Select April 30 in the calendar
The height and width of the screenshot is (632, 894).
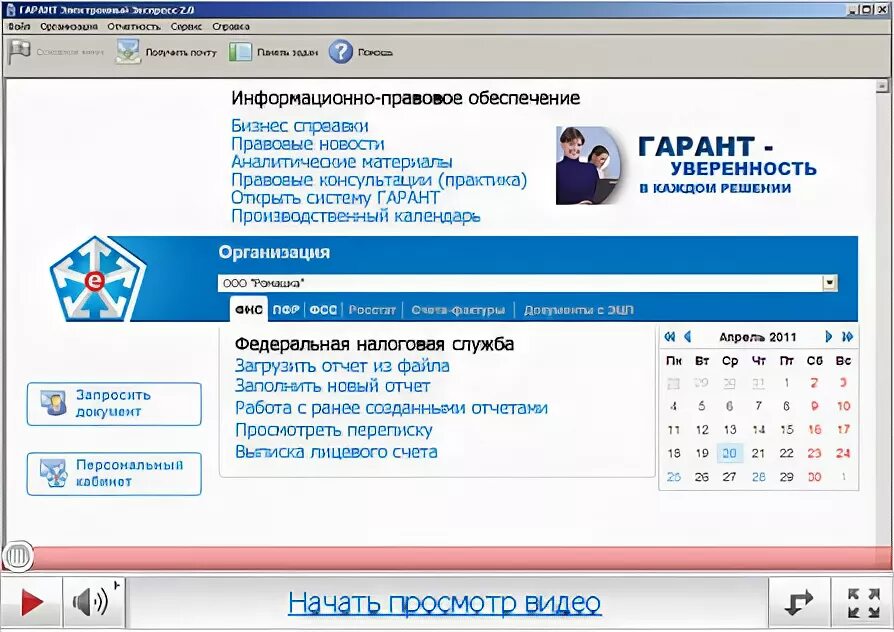814,476
